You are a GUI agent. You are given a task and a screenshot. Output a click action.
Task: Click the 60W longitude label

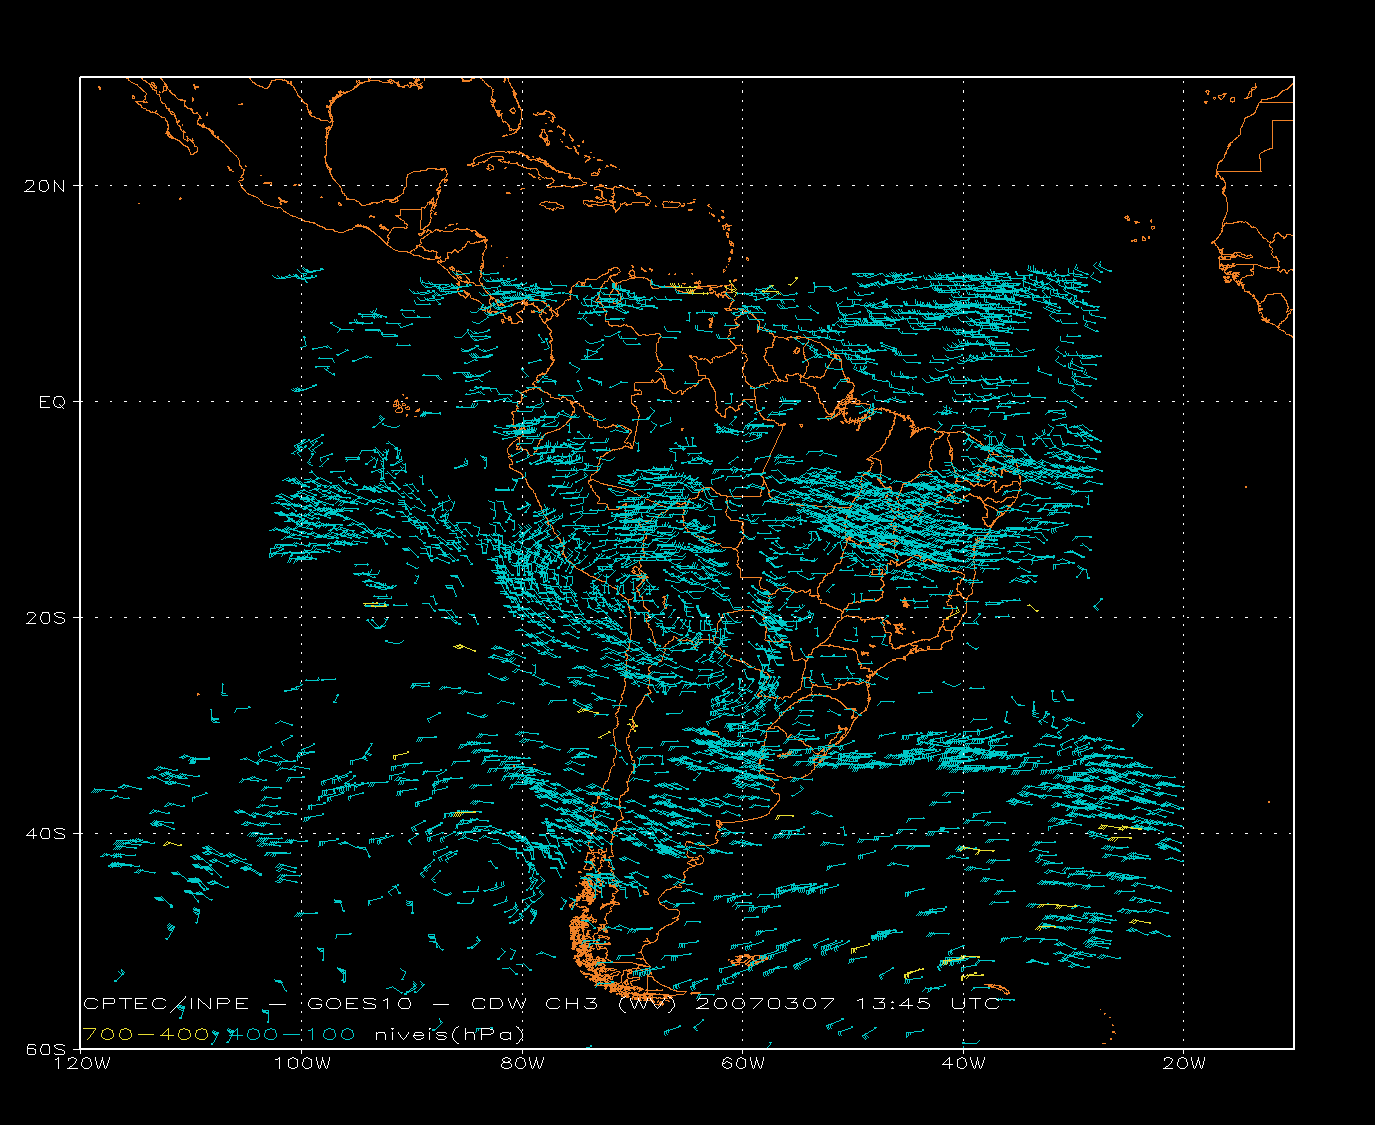[743, 1063]
